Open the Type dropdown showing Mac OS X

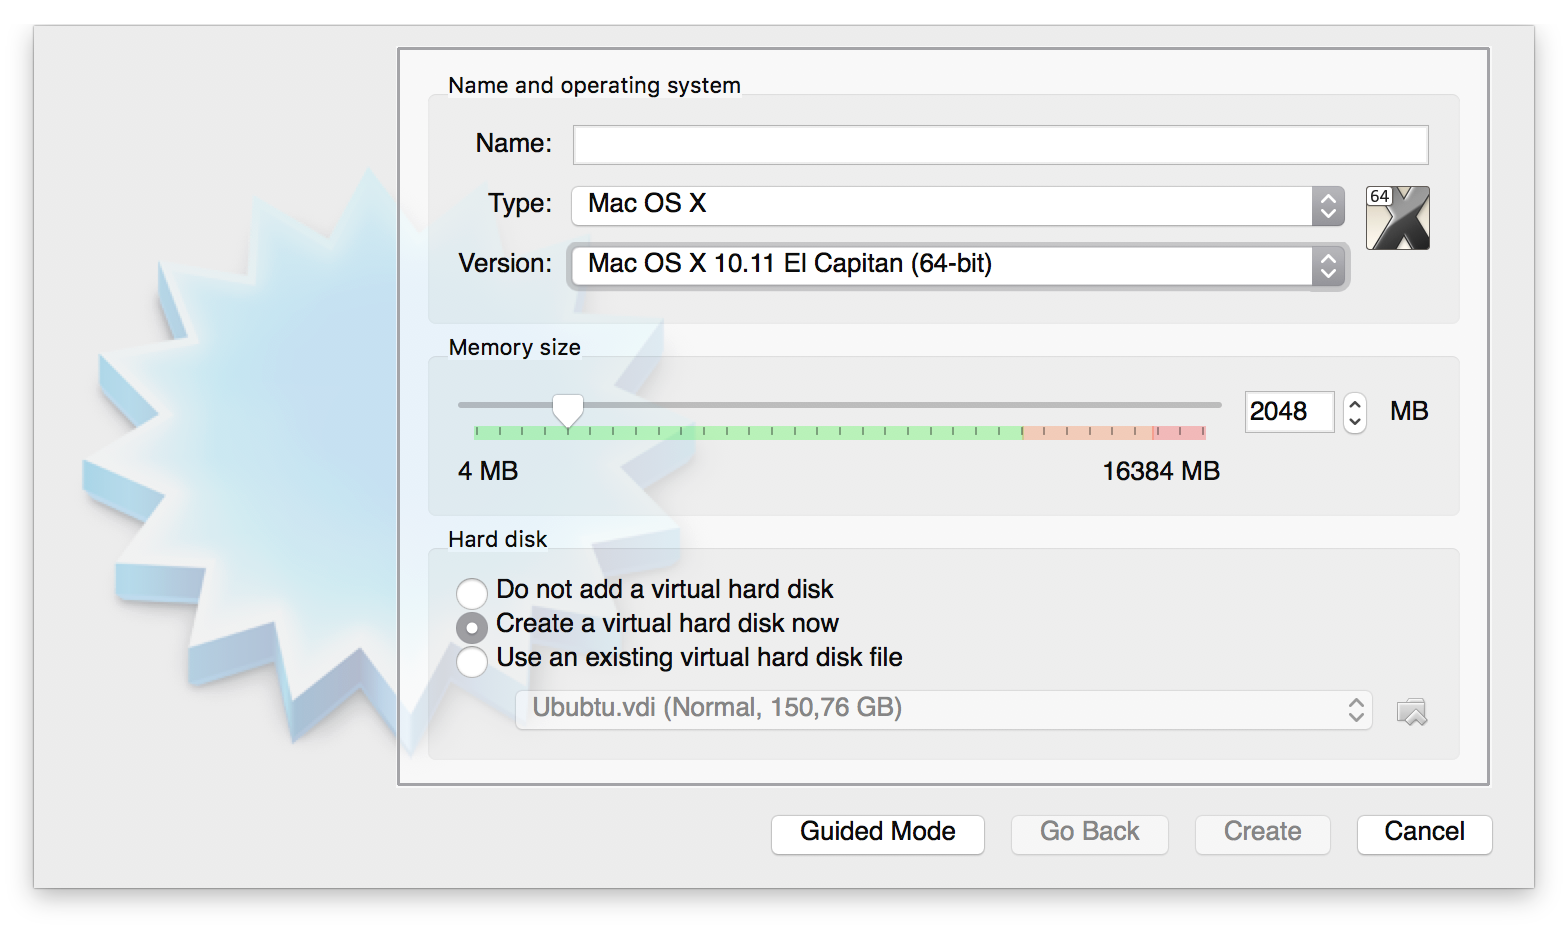coord(940,205)
